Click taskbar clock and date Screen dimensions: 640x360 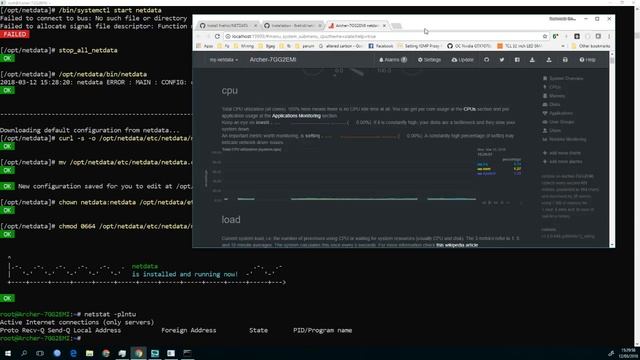click(x=629, y=353)
